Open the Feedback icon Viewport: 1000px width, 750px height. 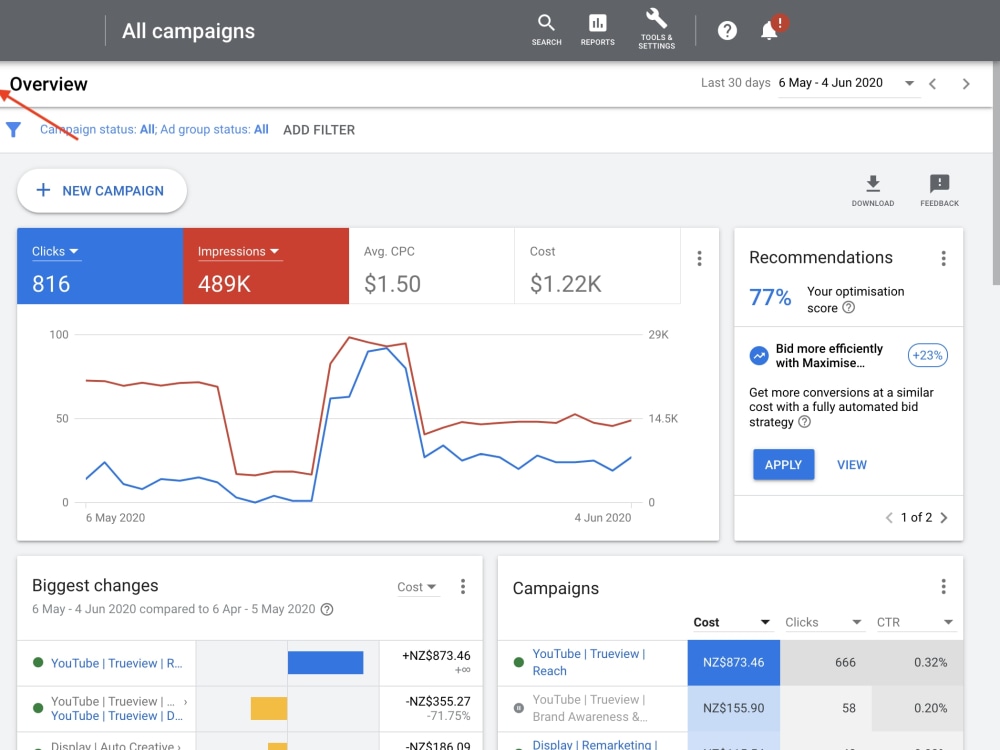tap(939, 191)
